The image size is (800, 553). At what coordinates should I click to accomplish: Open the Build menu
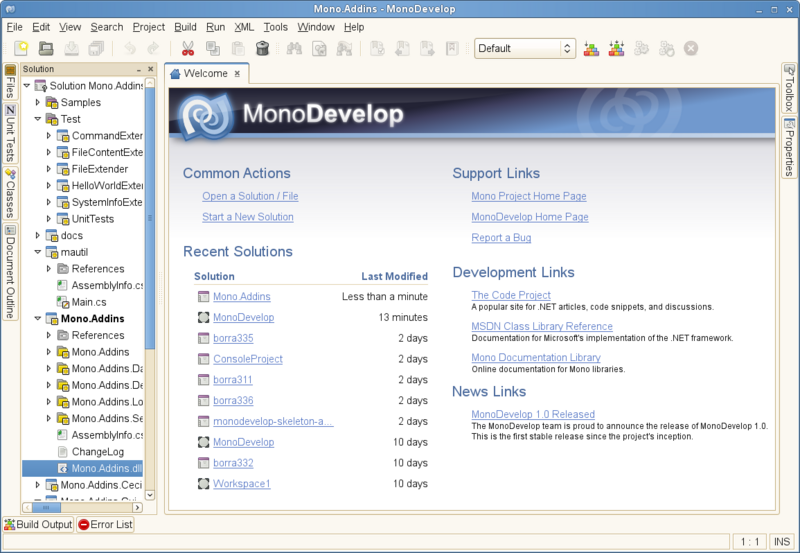(x=185, y=27)
